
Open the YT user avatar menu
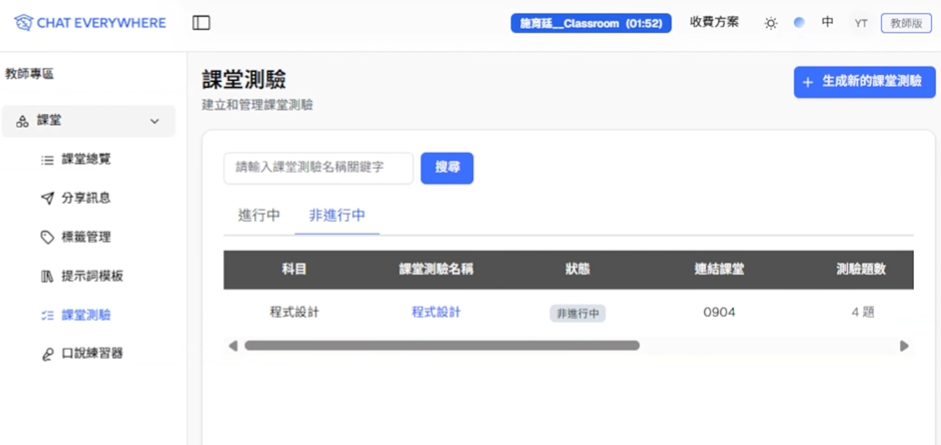pyautogui.click(x=861, y=23)
